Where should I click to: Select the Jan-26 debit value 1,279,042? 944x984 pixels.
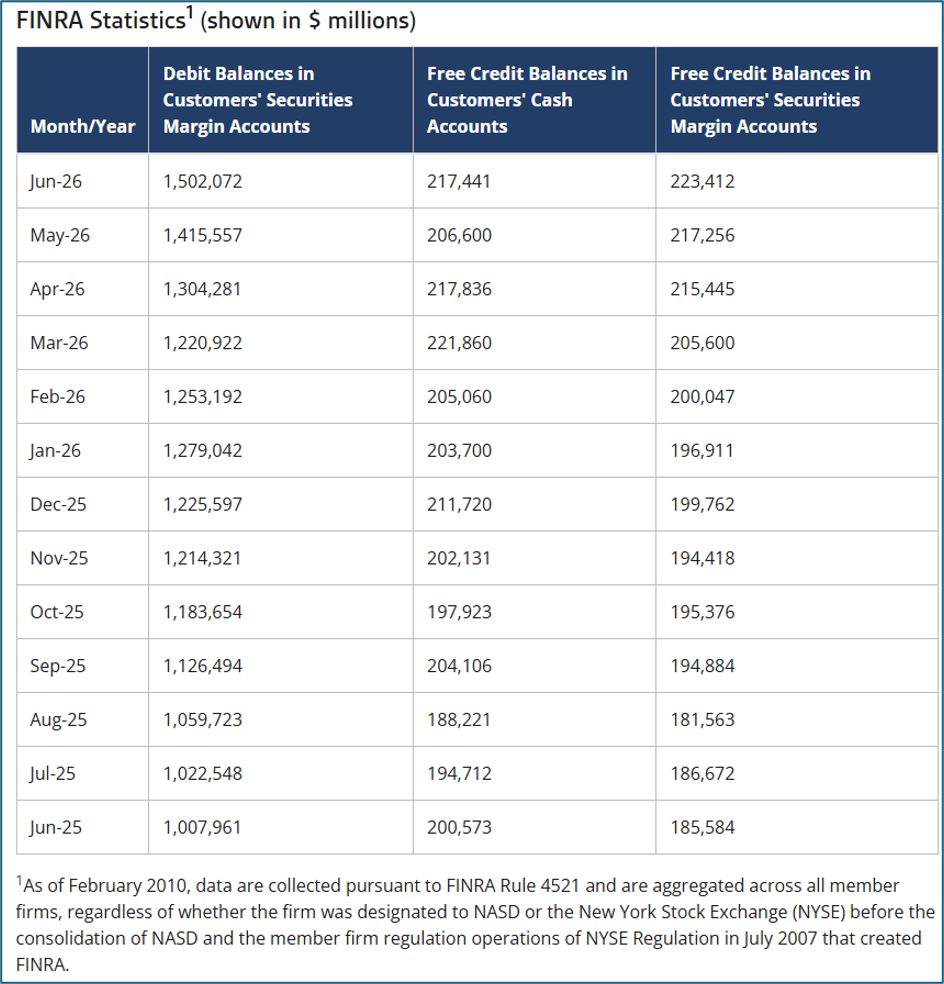(x=202, y=451)
